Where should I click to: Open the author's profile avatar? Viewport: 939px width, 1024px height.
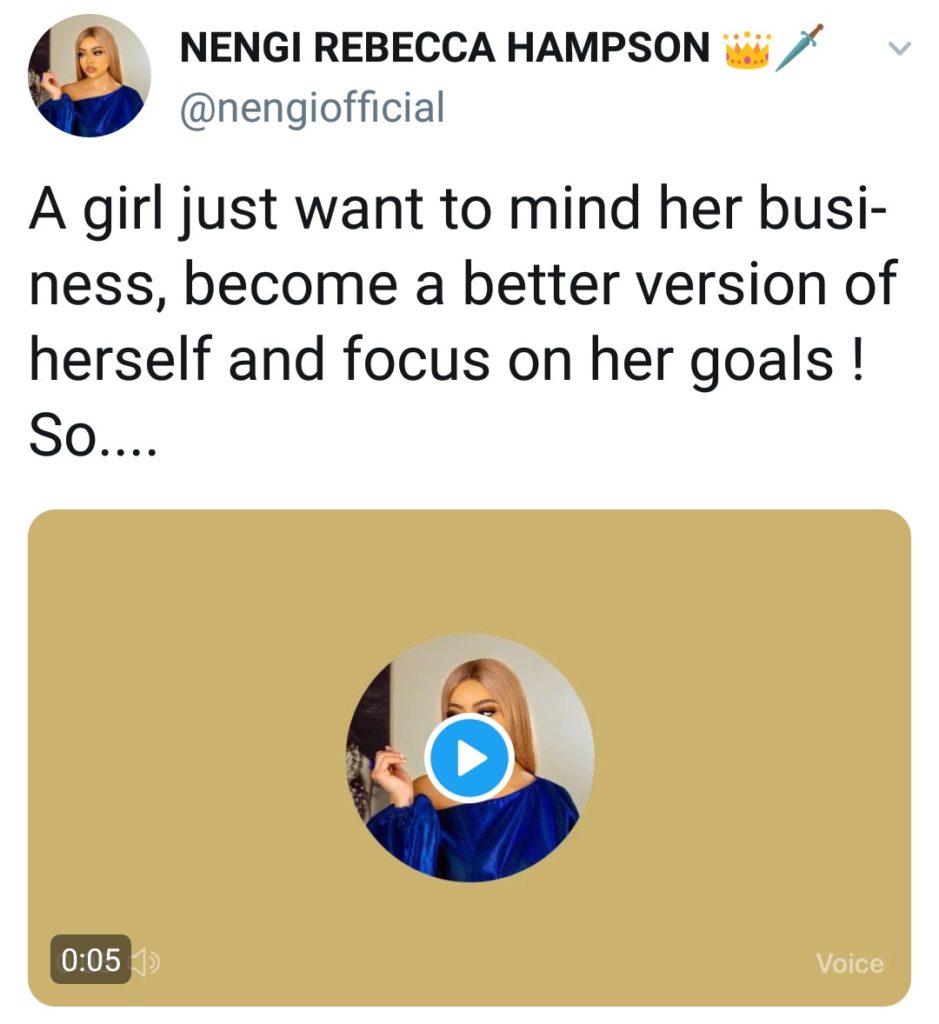[x=89, y=75]
